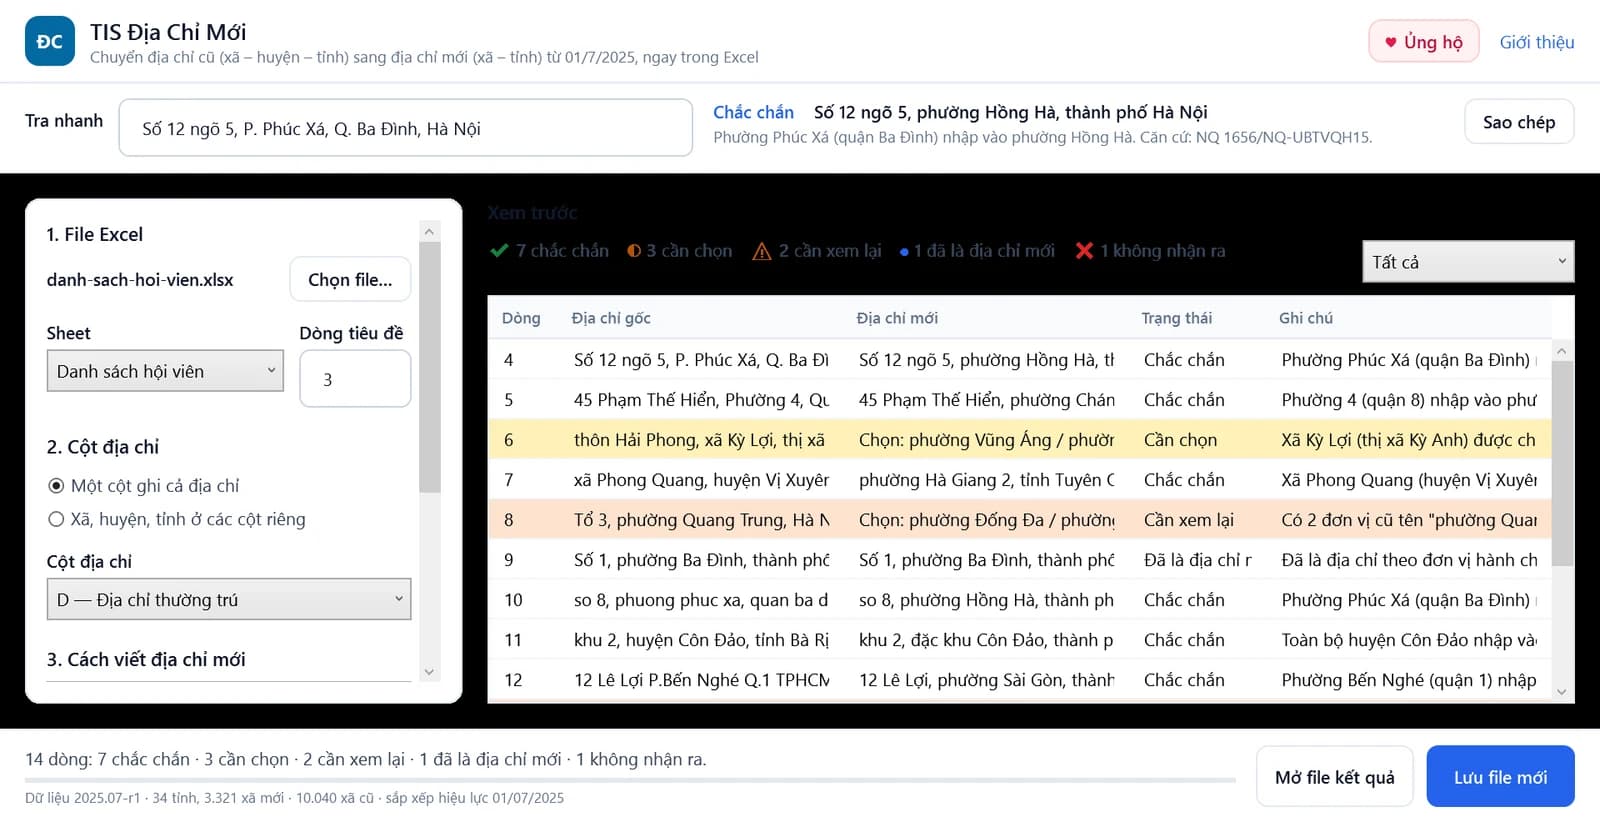The height and width of the screenshot is (822, 1600).
Task: Select 'Xã, huyện, tỉnh ở các cột riêng'
Action: (56, 519)
